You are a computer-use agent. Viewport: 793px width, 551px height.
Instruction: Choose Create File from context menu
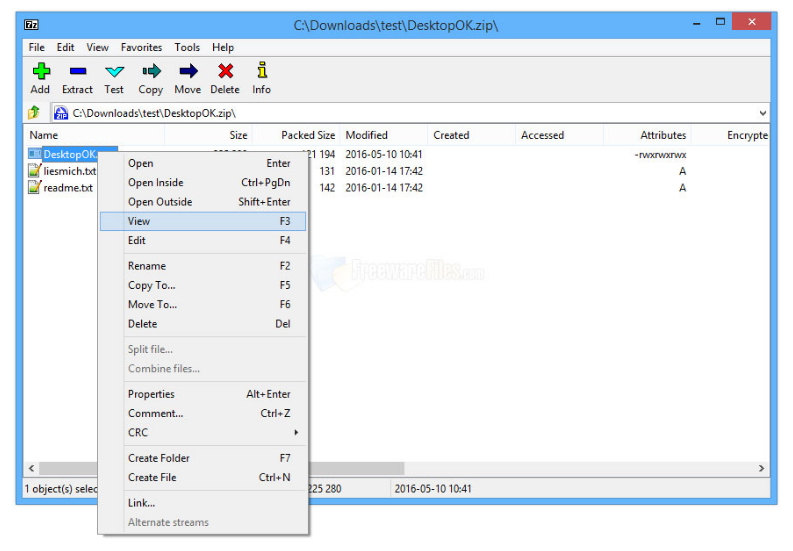point(203,478)
